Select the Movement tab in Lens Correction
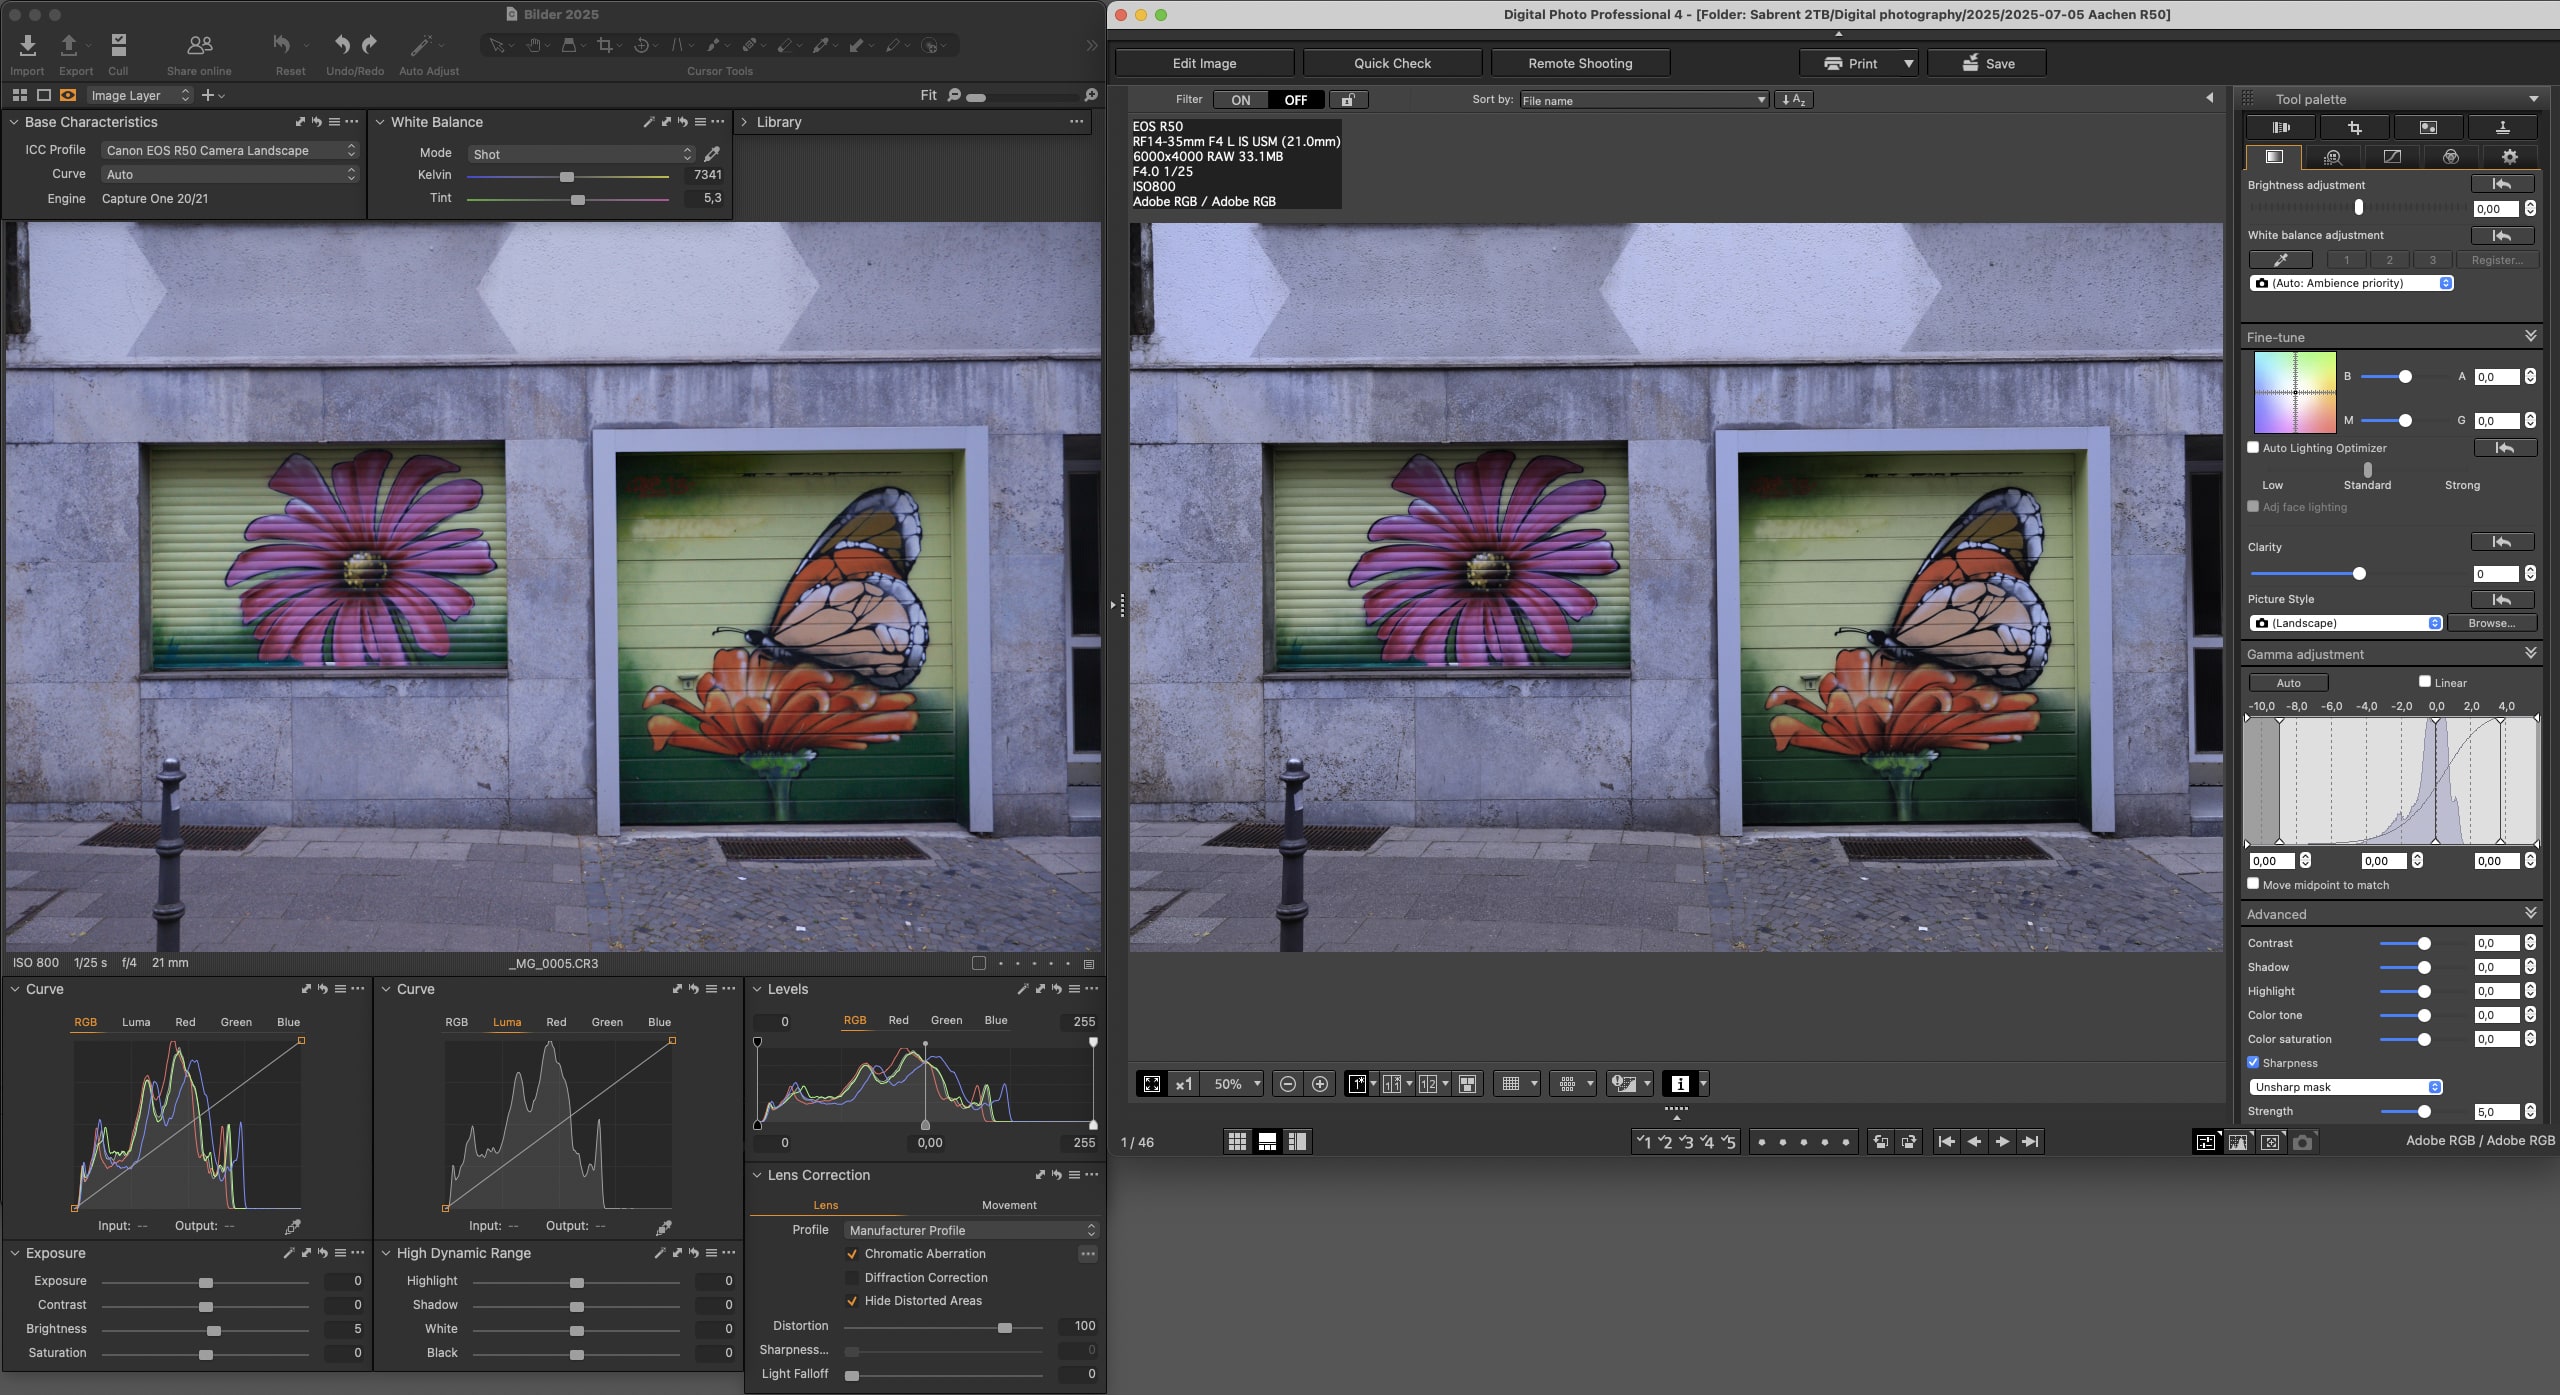The width and height of the screenshot is (2560, 1395). [x=1008, y=1205]
